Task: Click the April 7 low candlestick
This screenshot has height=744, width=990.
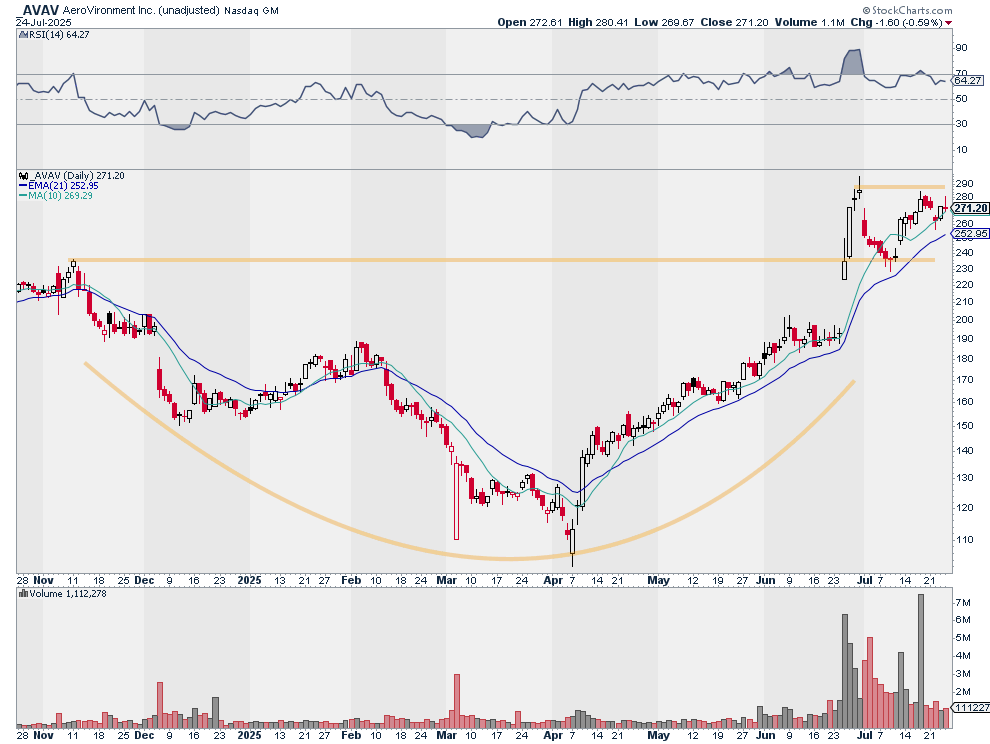Action: point(573,544)
